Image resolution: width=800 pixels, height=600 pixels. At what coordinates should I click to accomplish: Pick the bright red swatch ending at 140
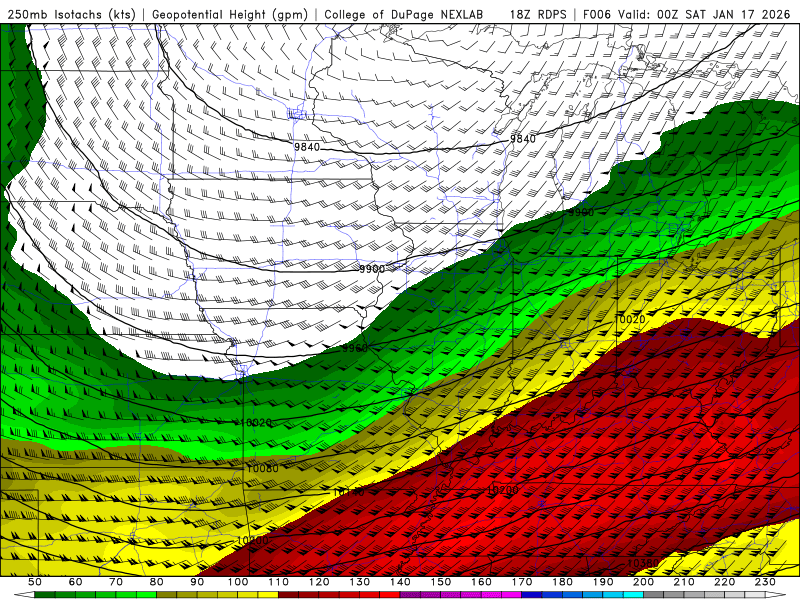coord(390,595)
